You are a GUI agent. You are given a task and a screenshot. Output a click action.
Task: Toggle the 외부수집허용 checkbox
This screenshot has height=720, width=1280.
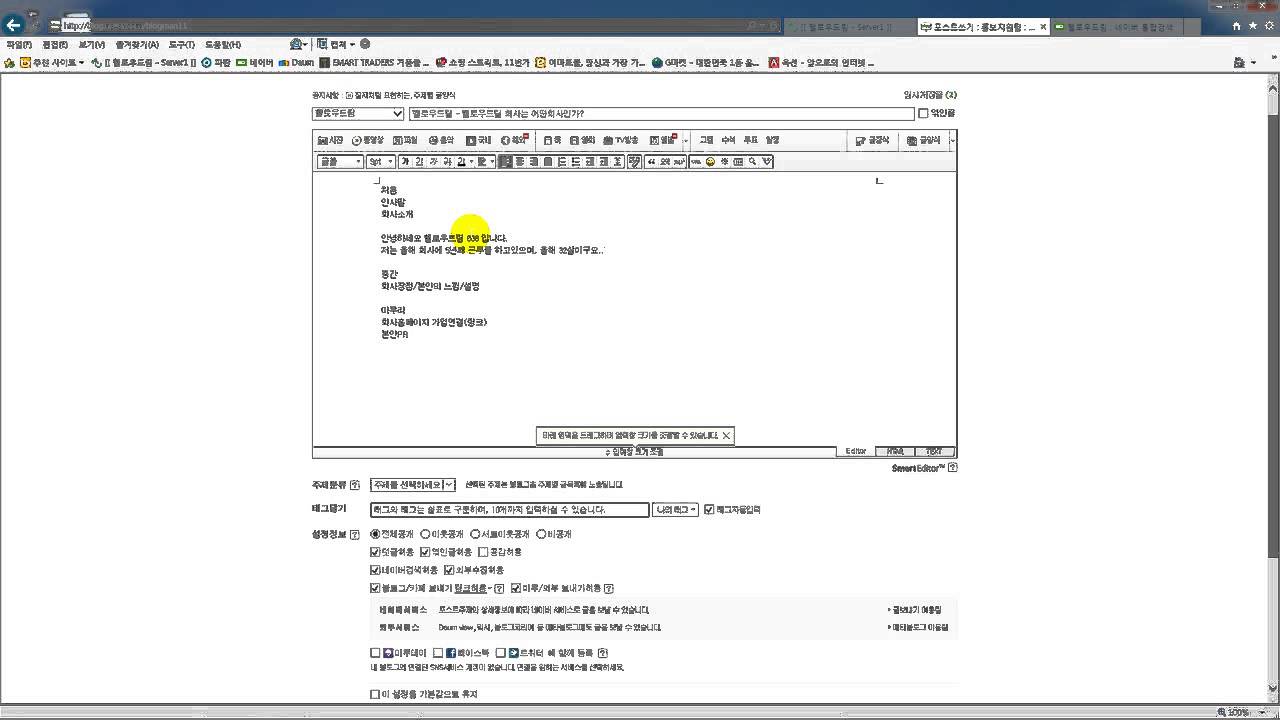coord(449,570)
